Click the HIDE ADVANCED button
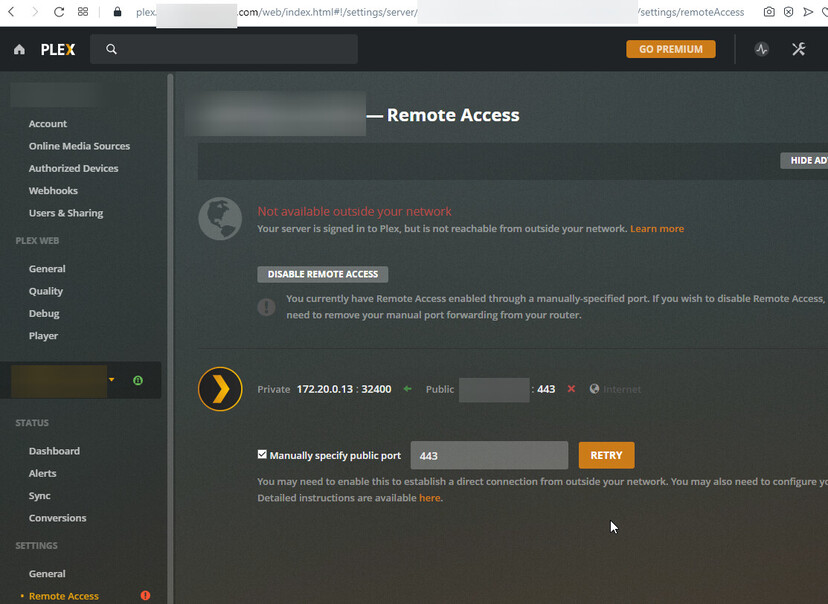Viewport: 828px width, 604px height. tap(804, 161)
